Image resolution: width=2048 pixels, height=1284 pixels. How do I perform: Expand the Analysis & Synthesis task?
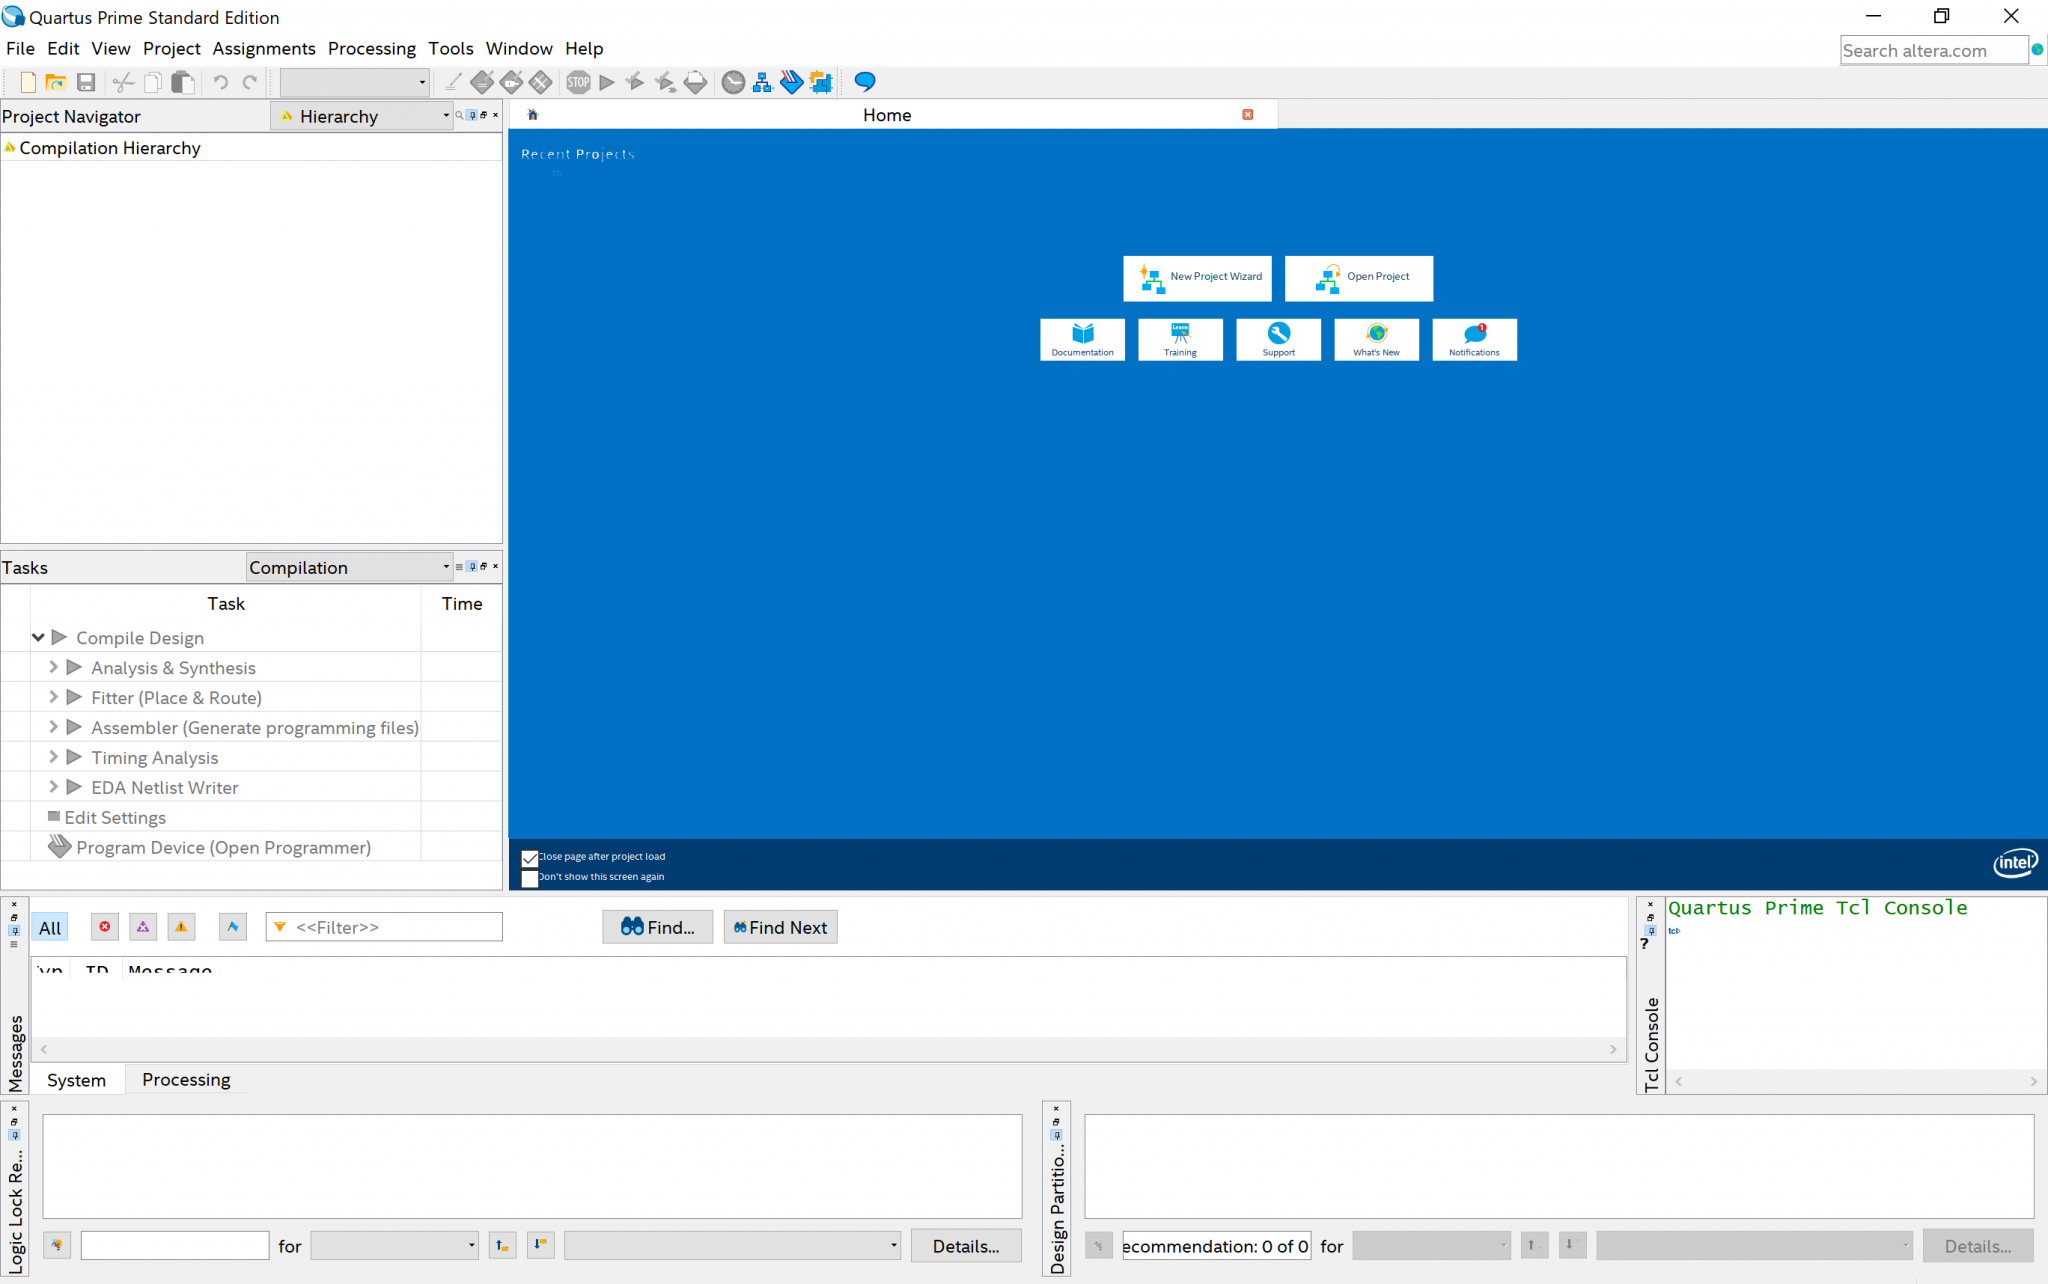pyautogui.click(x=54, y=667)
